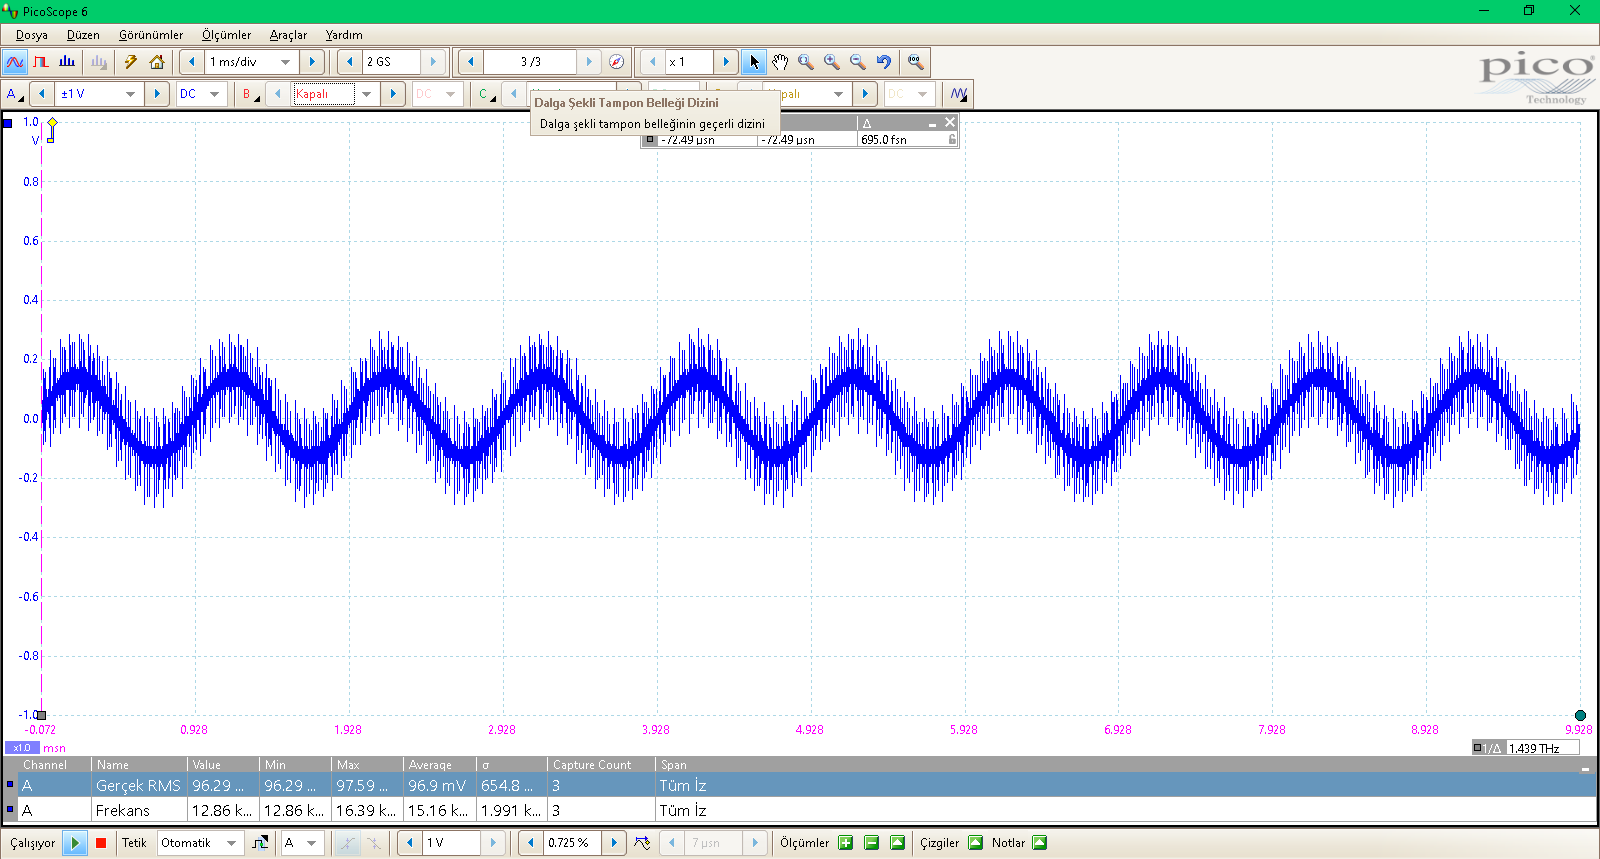
Task: Select the Zoom Out tool
Action: click(858, 62)
